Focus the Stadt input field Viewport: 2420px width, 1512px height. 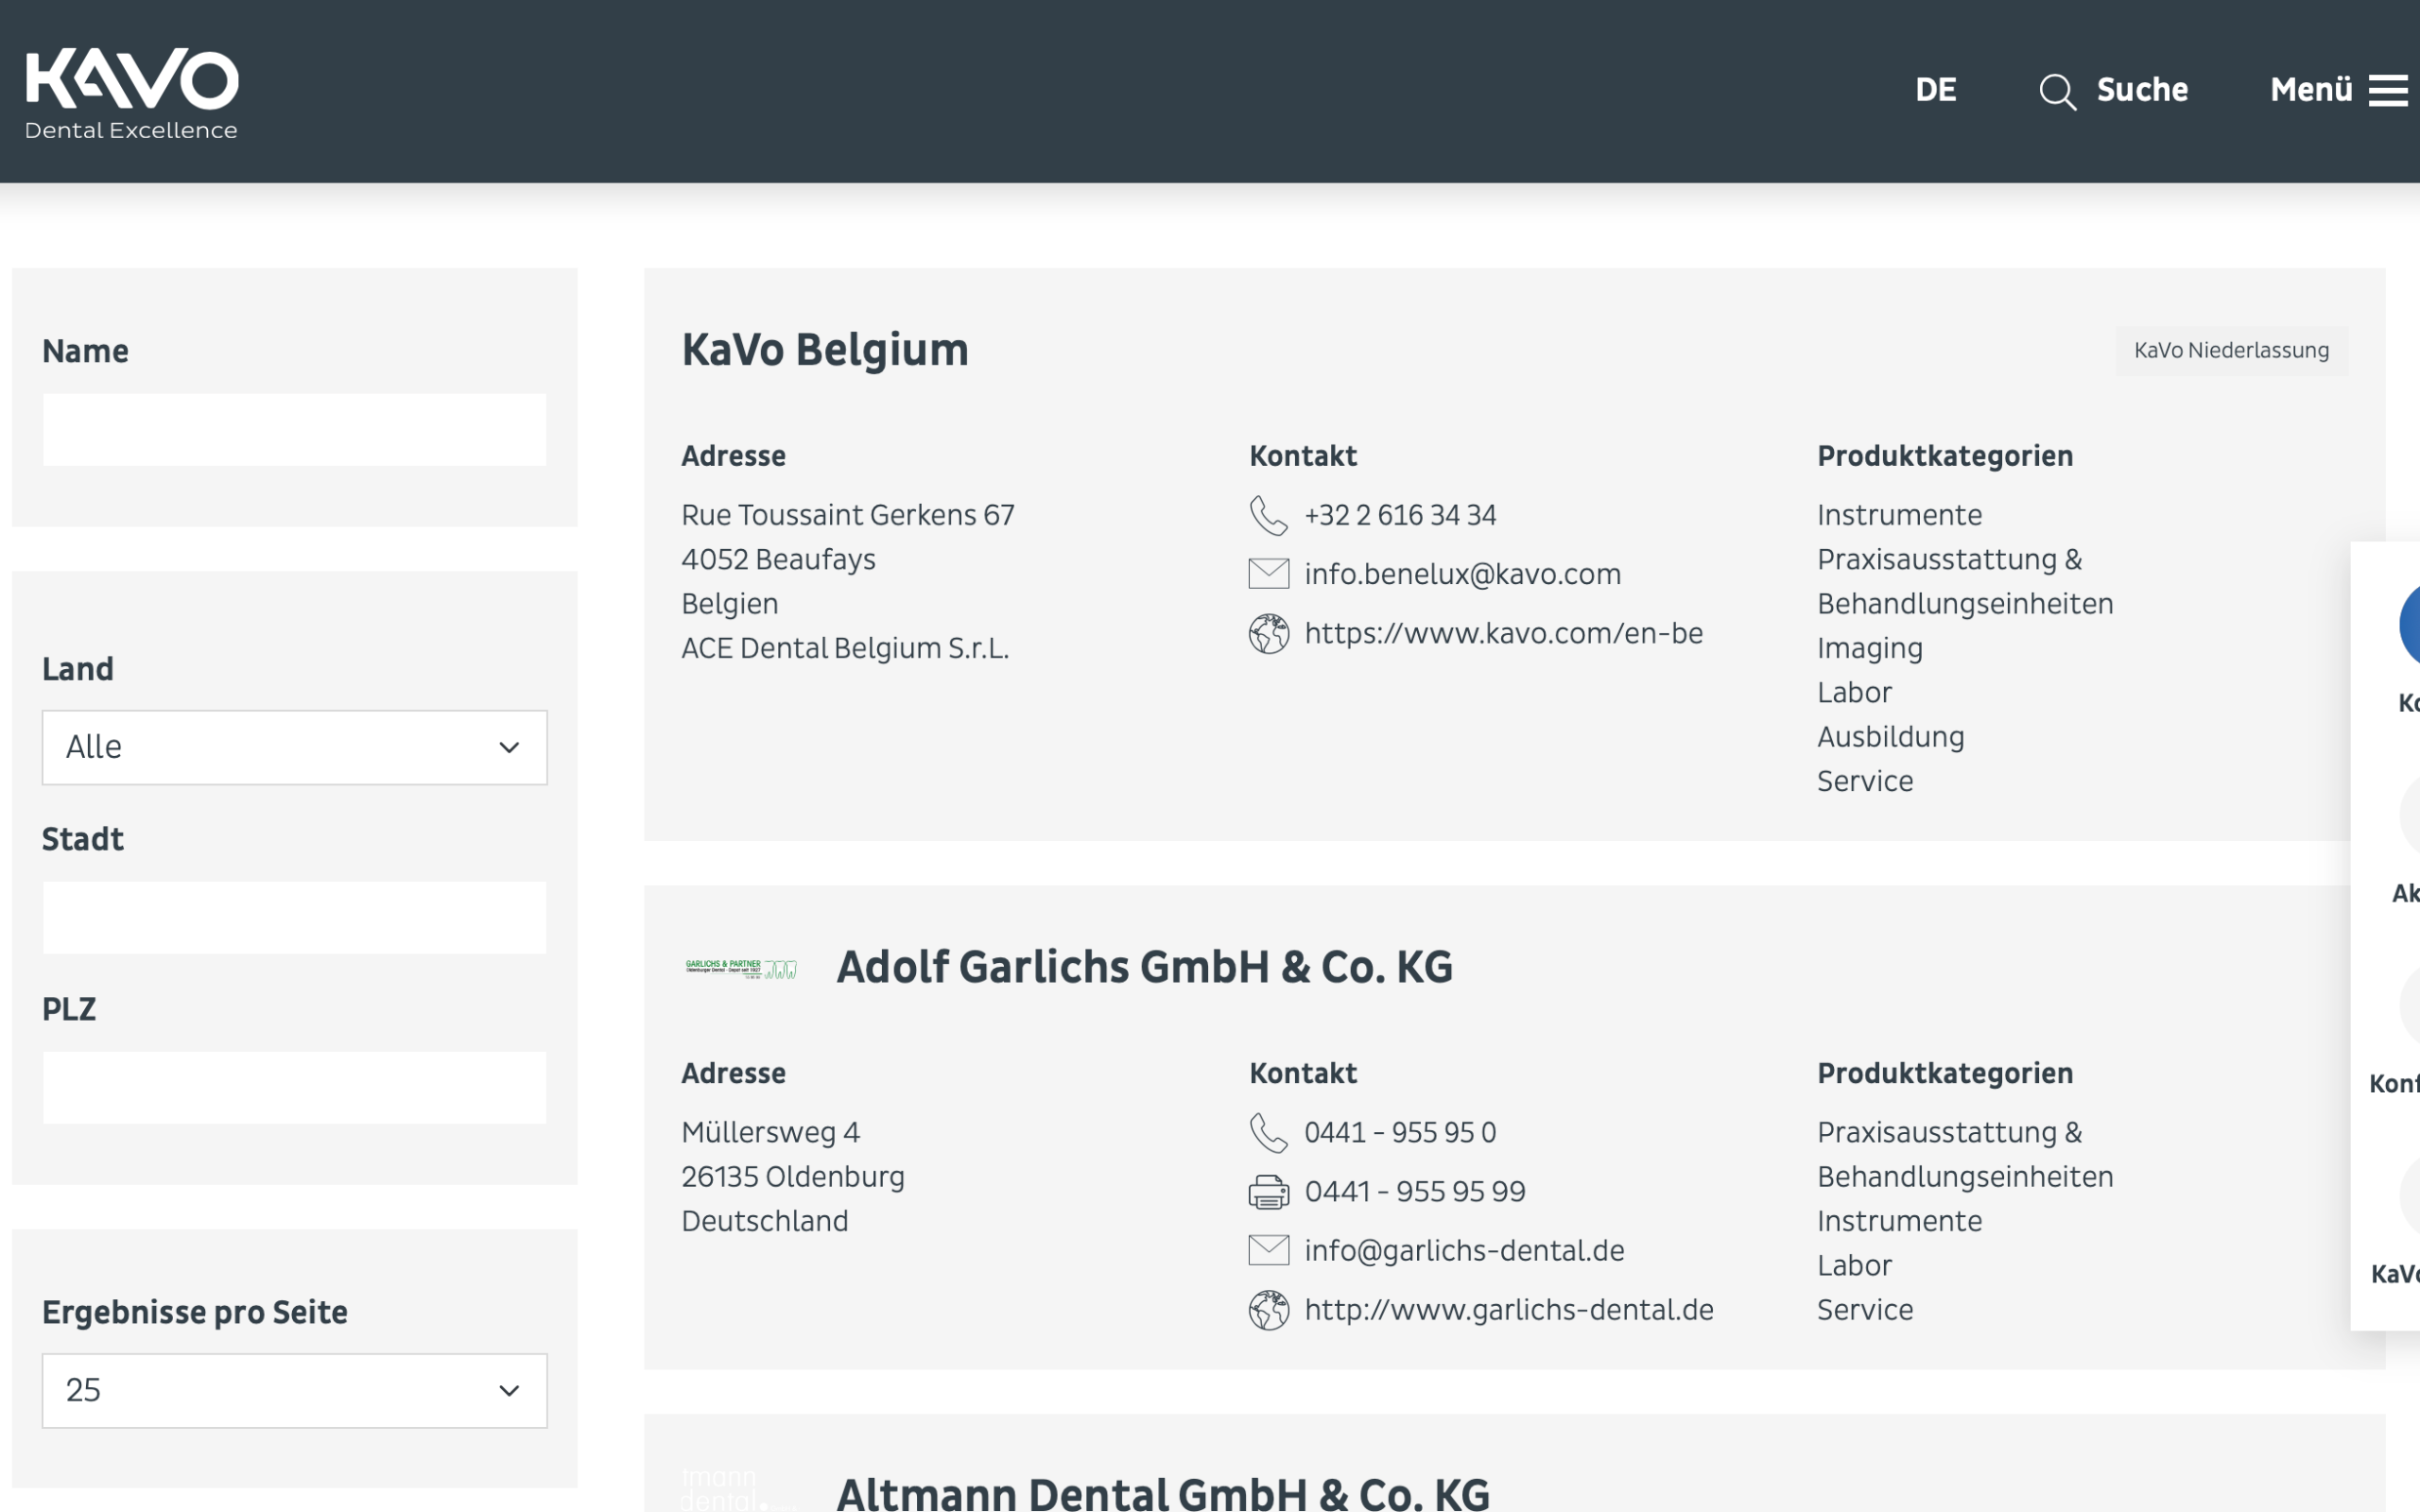295,917
